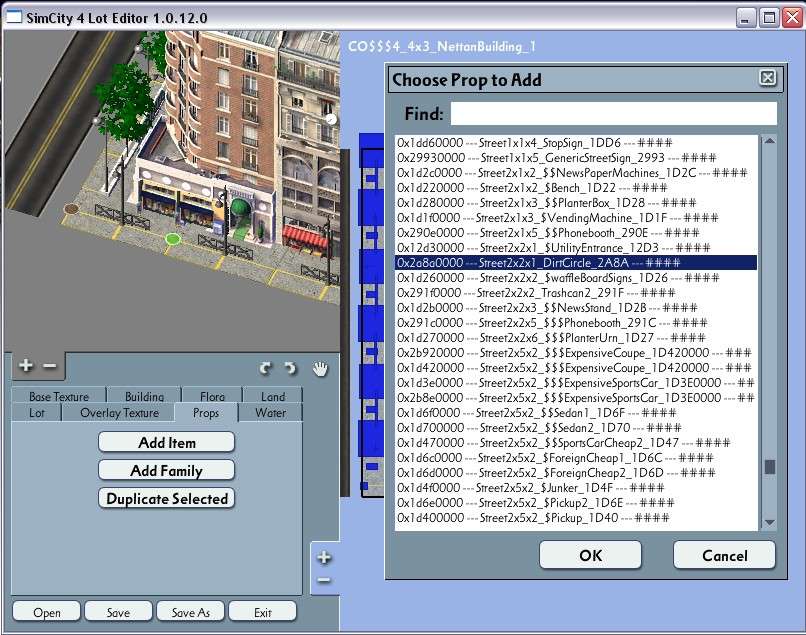Select $Pickup_1D40 prop
Viewport: 806px width, 635px height.
576,518
